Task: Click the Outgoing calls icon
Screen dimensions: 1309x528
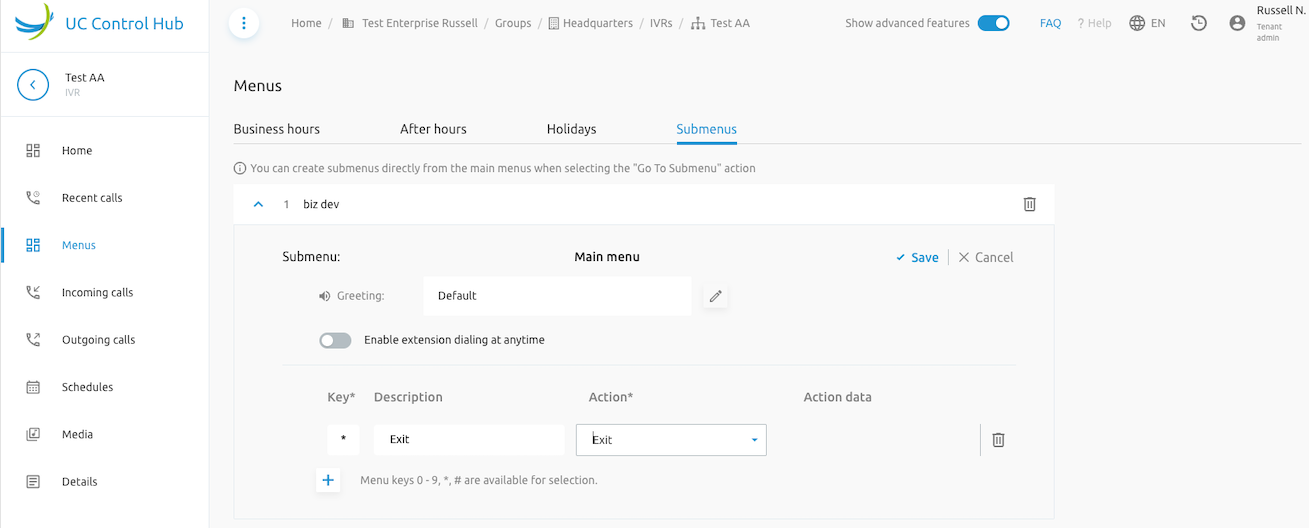Action: coord(33,340)
